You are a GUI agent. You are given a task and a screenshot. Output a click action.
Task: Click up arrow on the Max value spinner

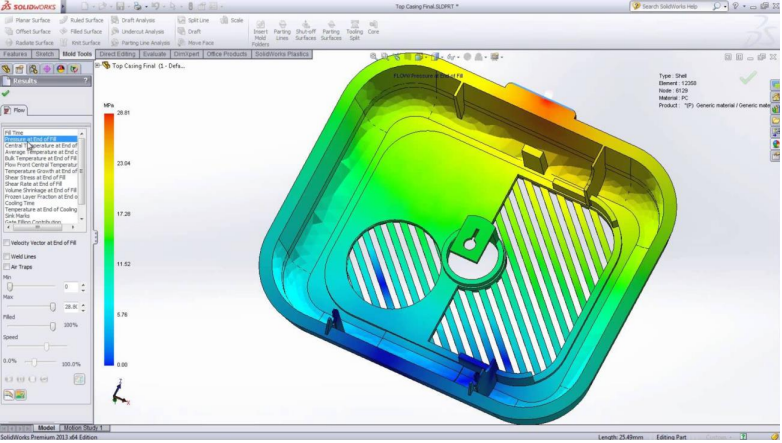[x=83, y=305]
